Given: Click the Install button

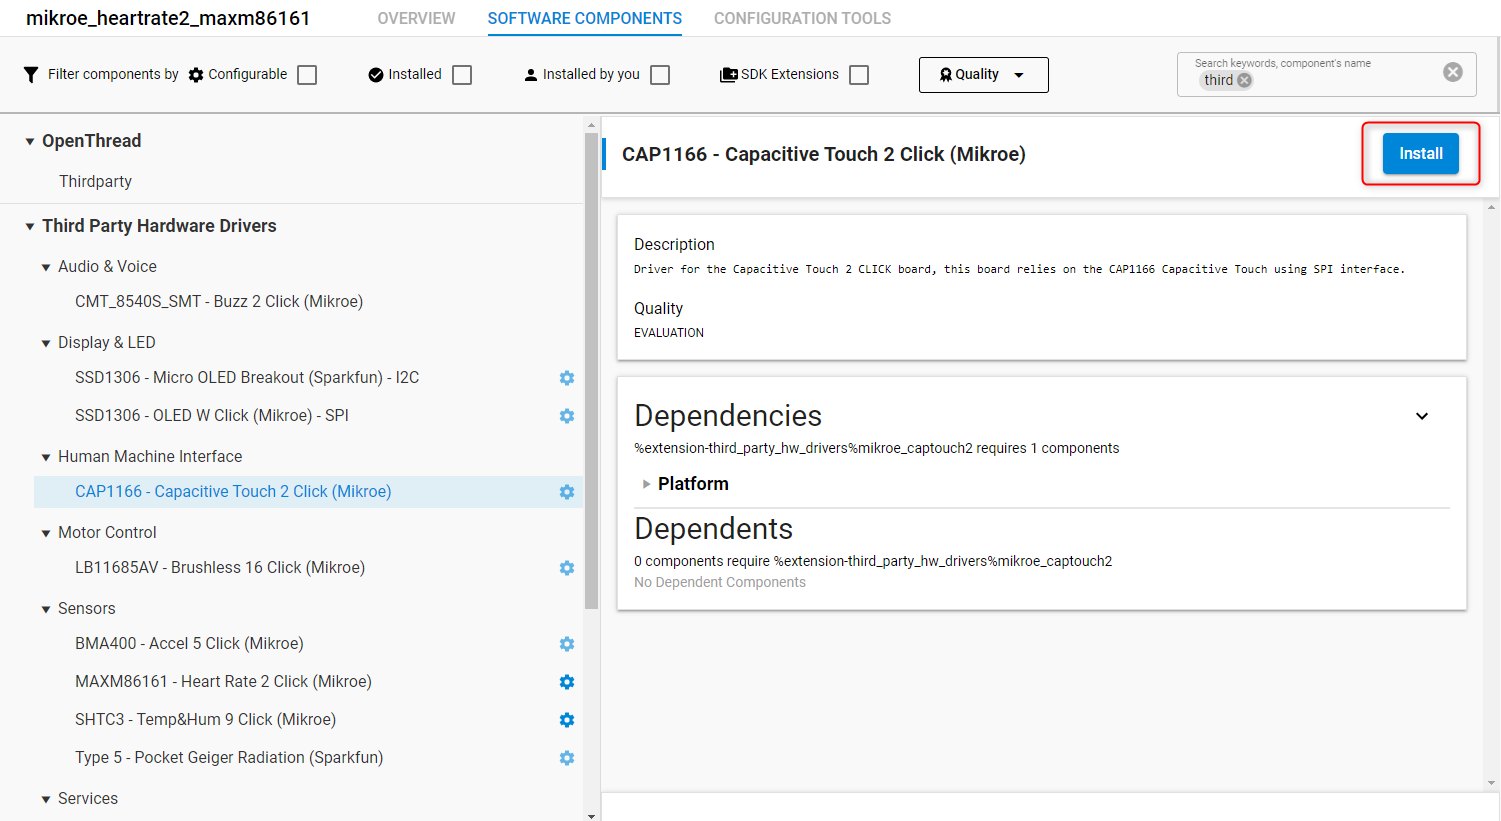Looking at the screenshot, I should (x=1420, y=154).
